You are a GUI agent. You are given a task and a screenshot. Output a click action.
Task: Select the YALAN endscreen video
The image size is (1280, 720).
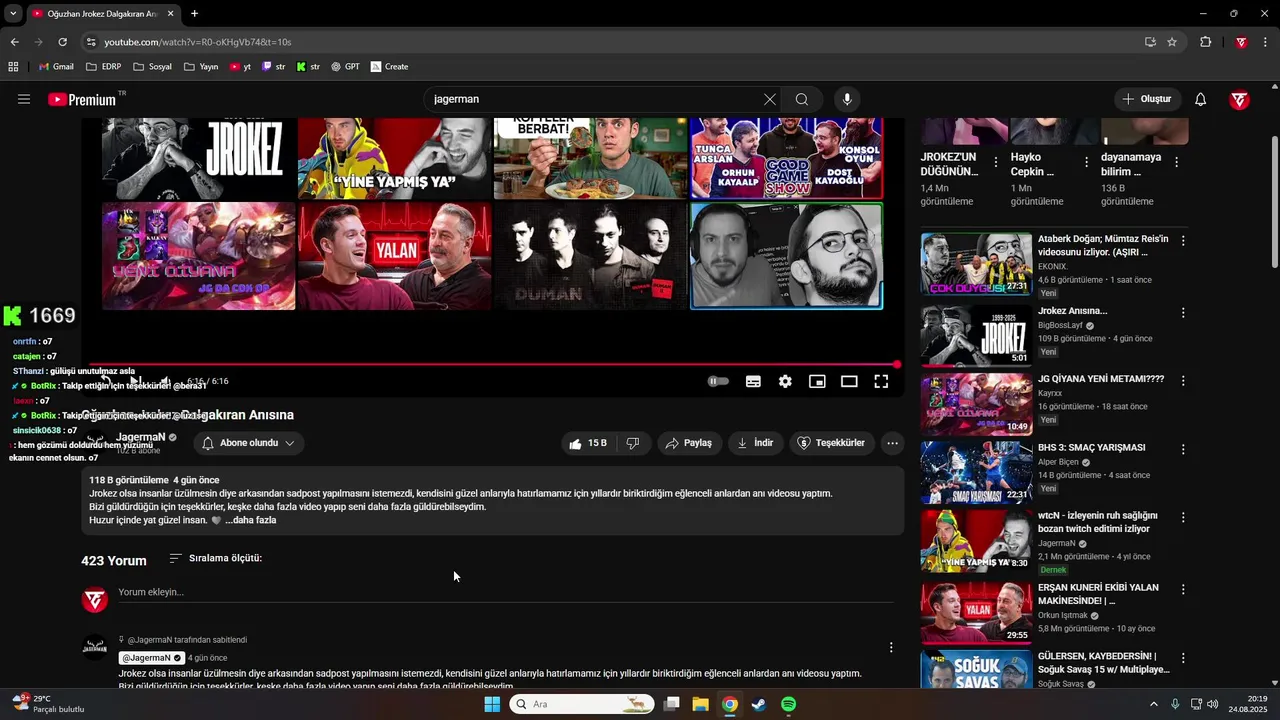pyautogui.click(x=394, y=256)
